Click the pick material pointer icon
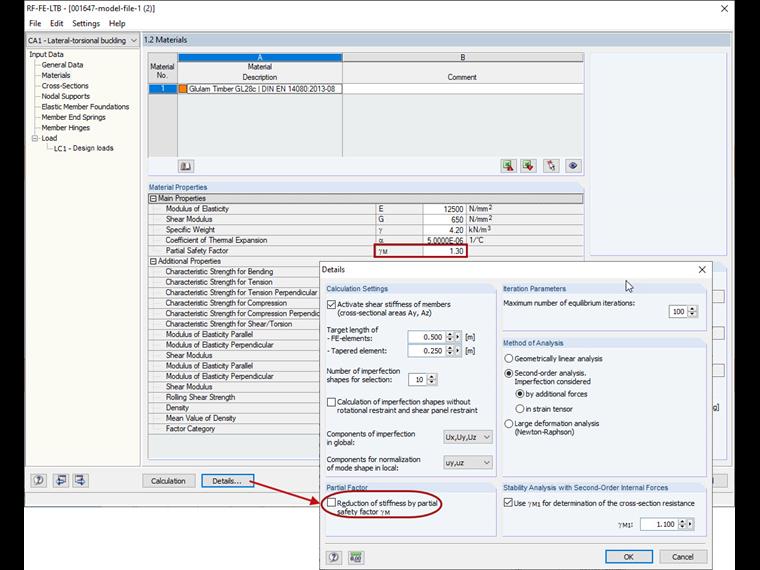The width and height of the screenshot is (760, 570). (x=551, y=166)
